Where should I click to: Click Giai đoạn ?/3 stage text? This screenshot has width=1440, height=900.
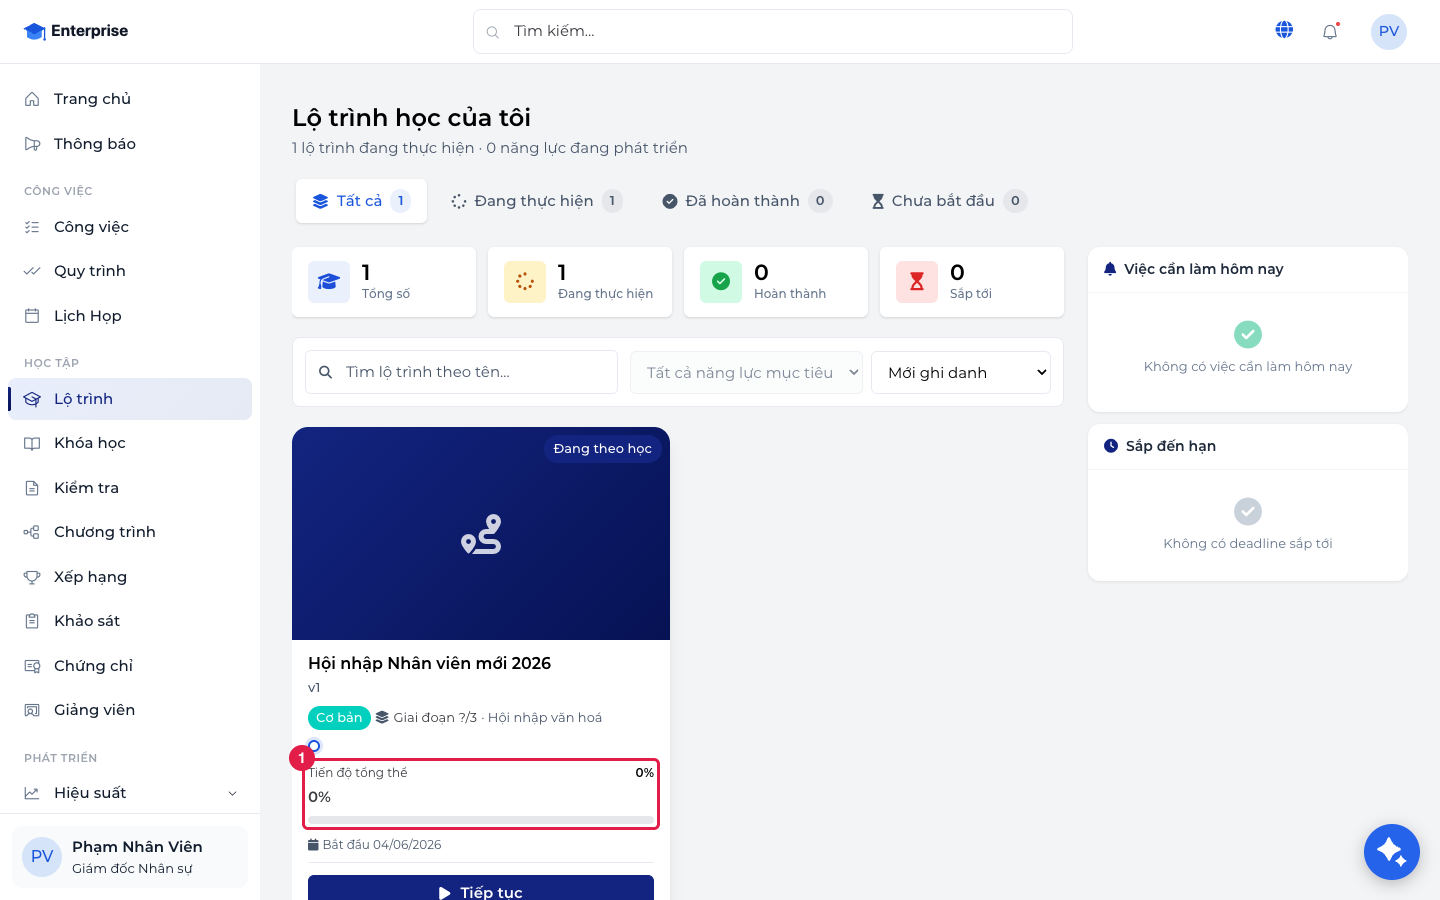(x=435, y=718)
